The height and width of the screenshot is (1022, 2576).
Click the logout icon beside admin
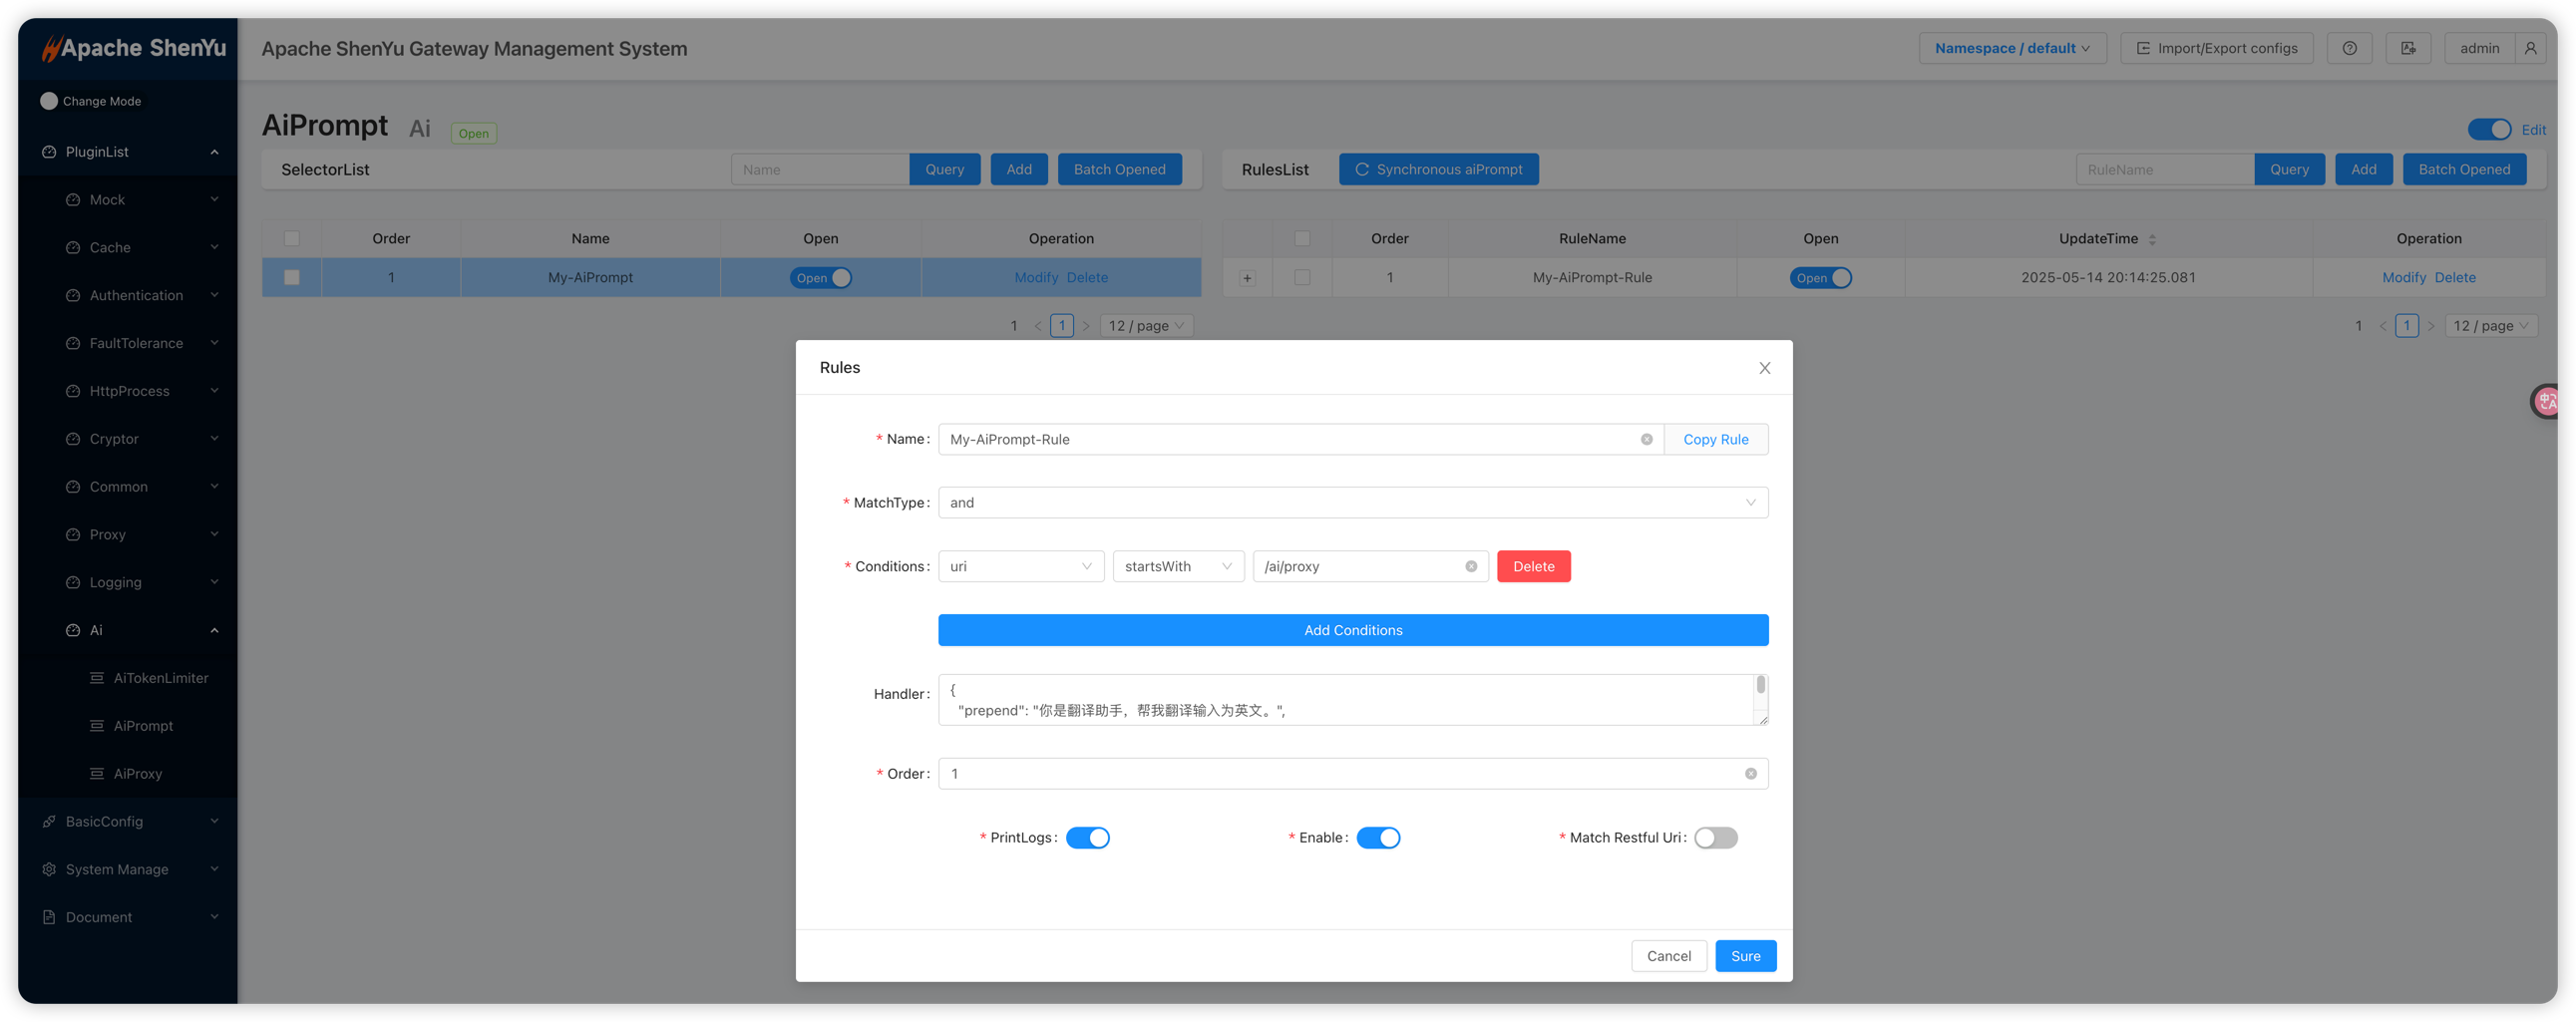(x=2408, y=48)
